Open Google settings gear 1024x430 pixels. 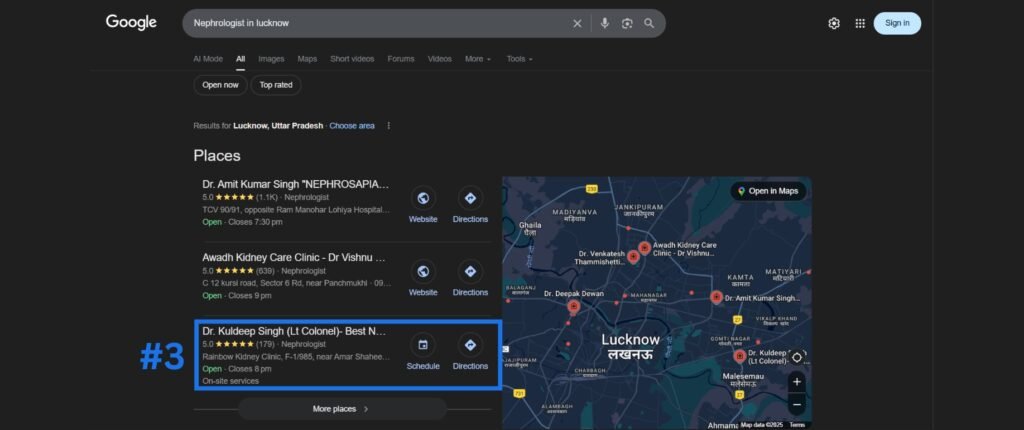834,23
